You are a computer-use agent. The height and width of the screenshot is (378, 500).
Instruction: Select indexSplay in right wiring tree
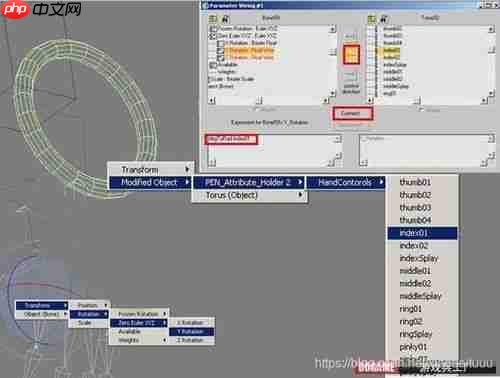pyautogui.click(x=395, y=65)
